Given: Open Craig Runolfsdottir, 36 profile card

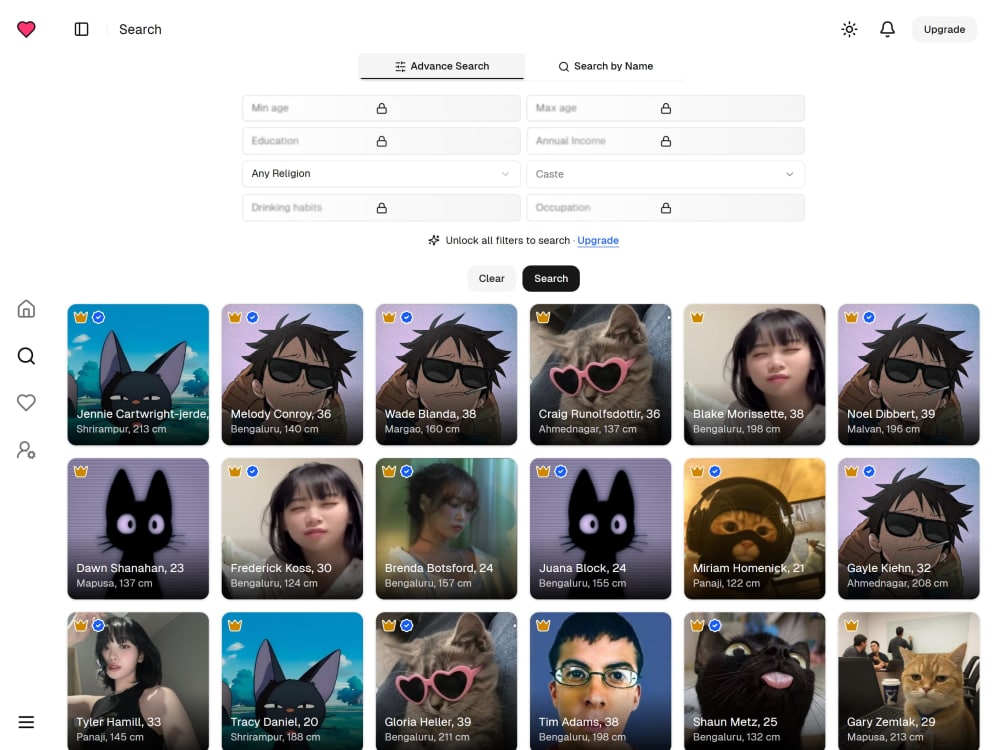Looking at the screenshot, I should tap(601, 374).
